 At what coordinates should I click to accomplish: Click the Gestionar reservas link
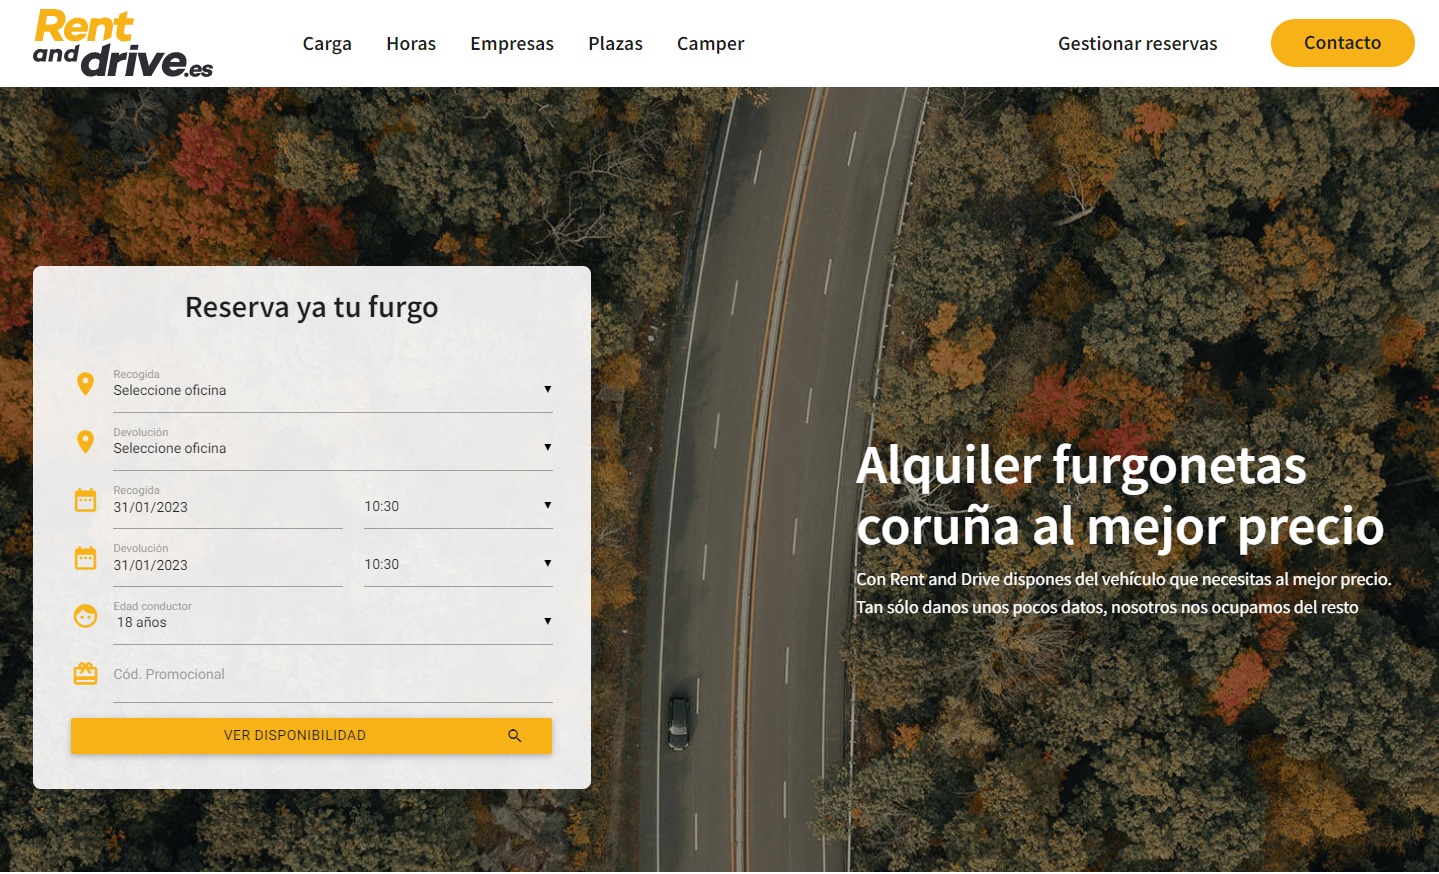[1137, 44]
